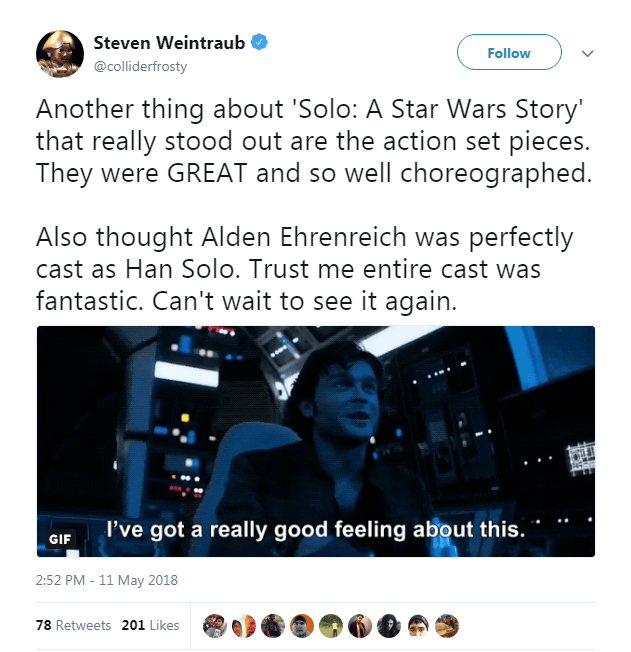Open Steven Weintraub's profile avatar
Image resolution: width=631 pixels, height=652 pixels.
60,54
